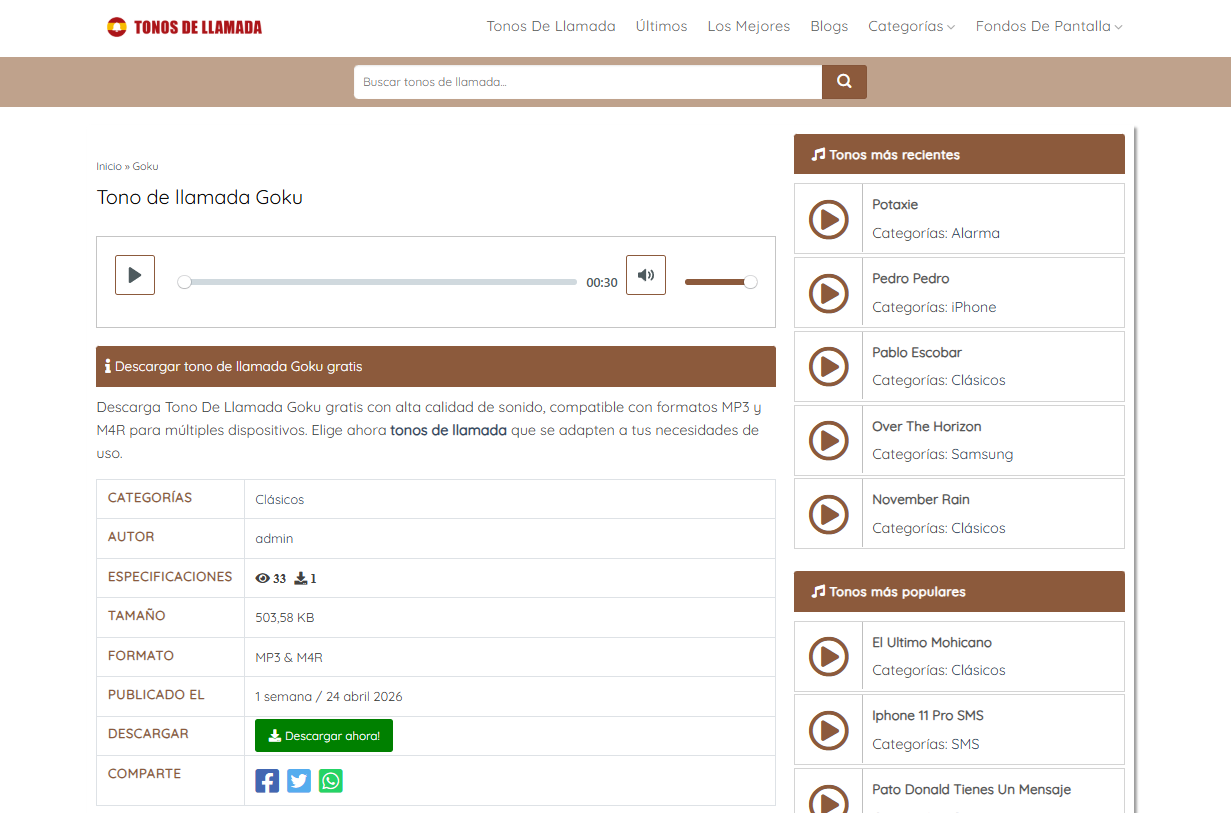Click the Goku breadcrumb link
This screenshot has height=813, width=1231.
point(146,167)
